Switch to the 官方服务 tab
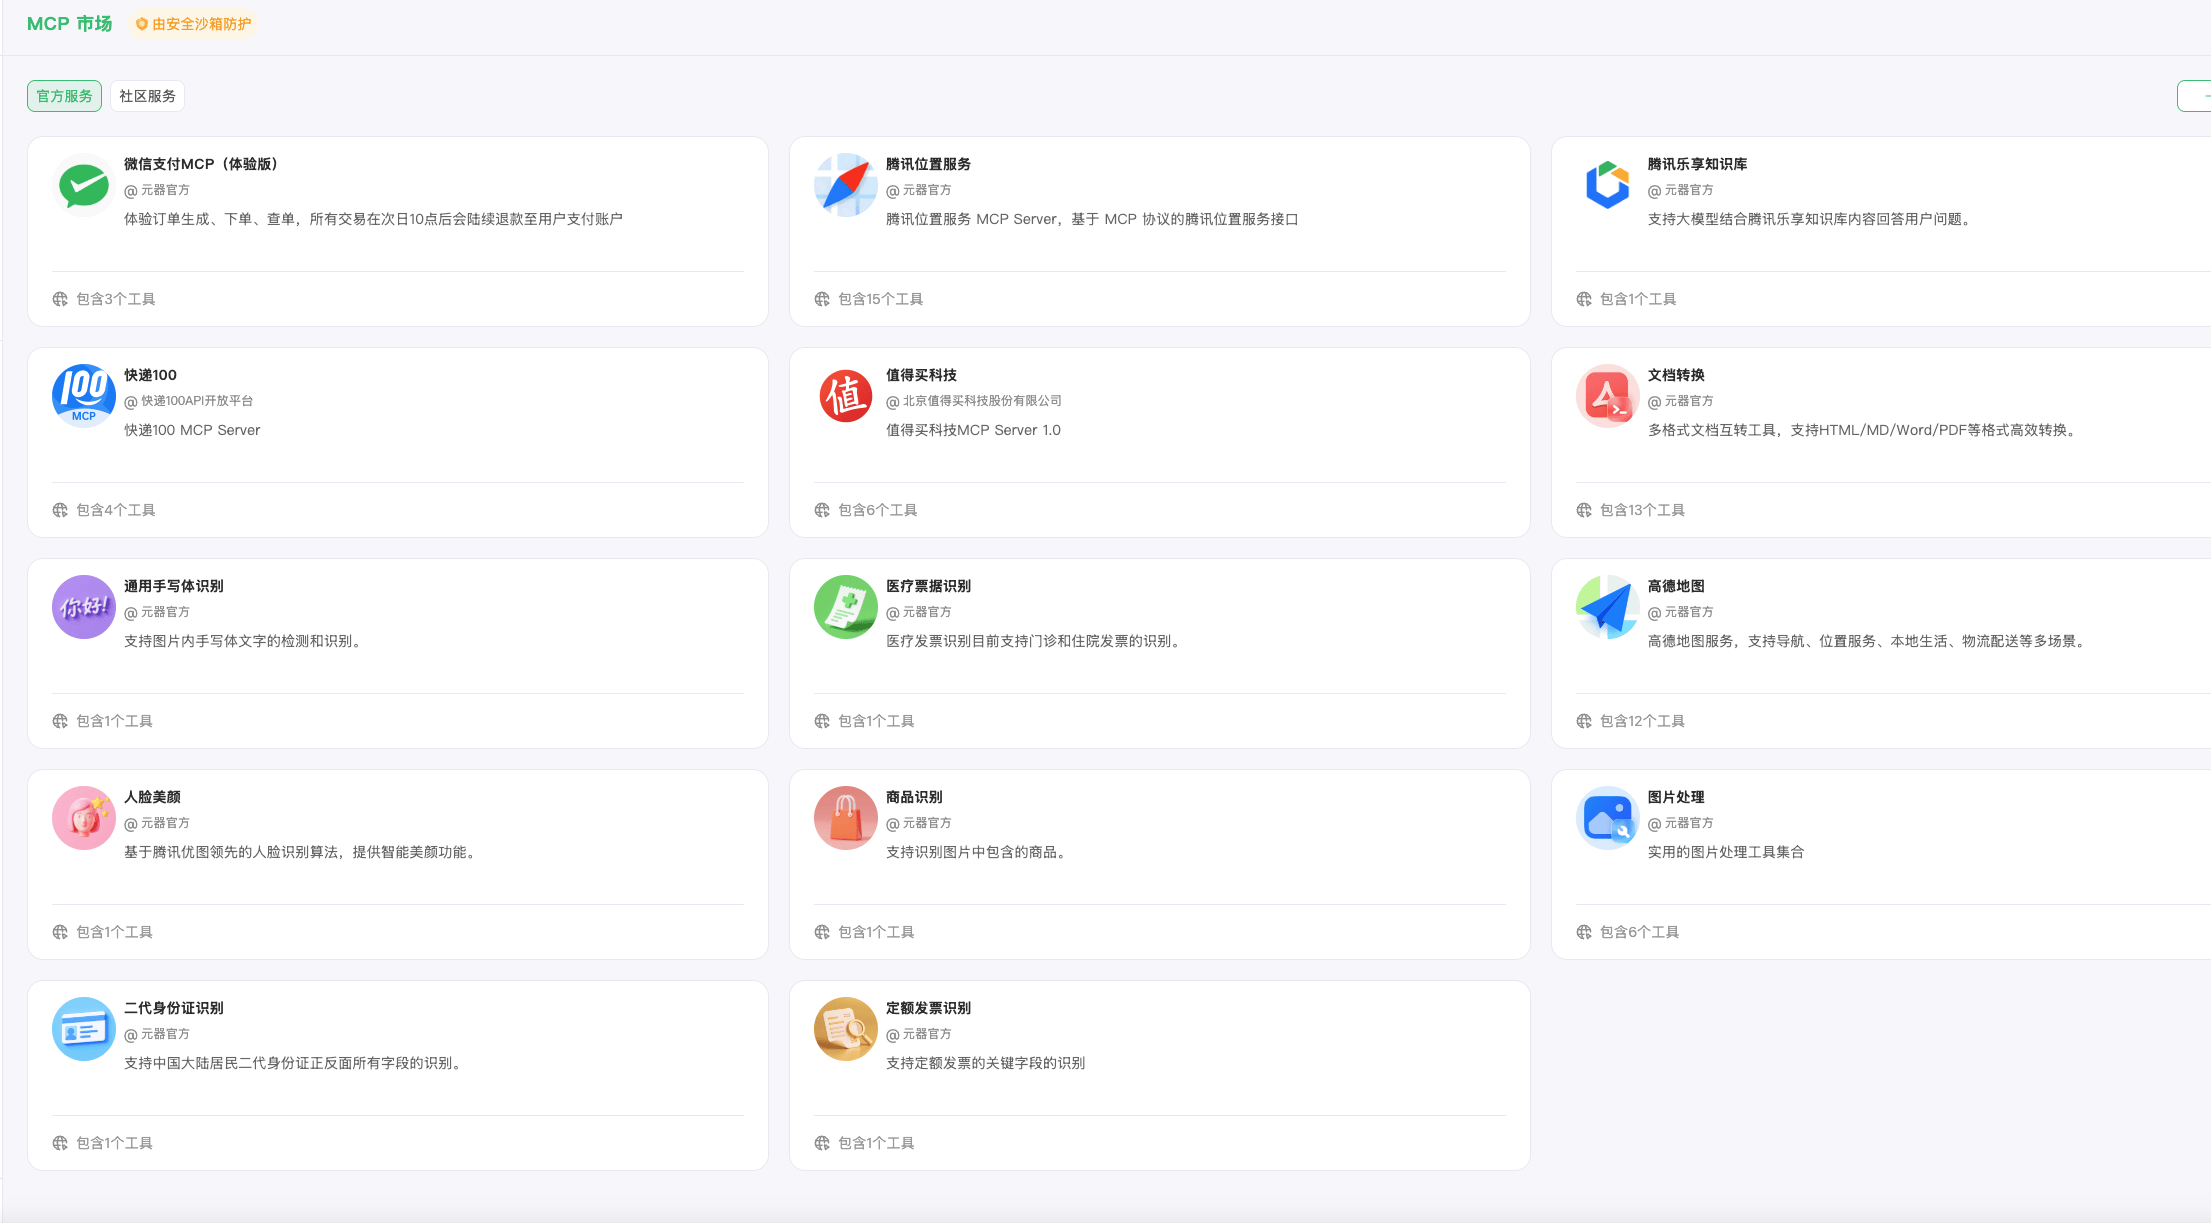The image size is (2211, 1223). point(64,96)
